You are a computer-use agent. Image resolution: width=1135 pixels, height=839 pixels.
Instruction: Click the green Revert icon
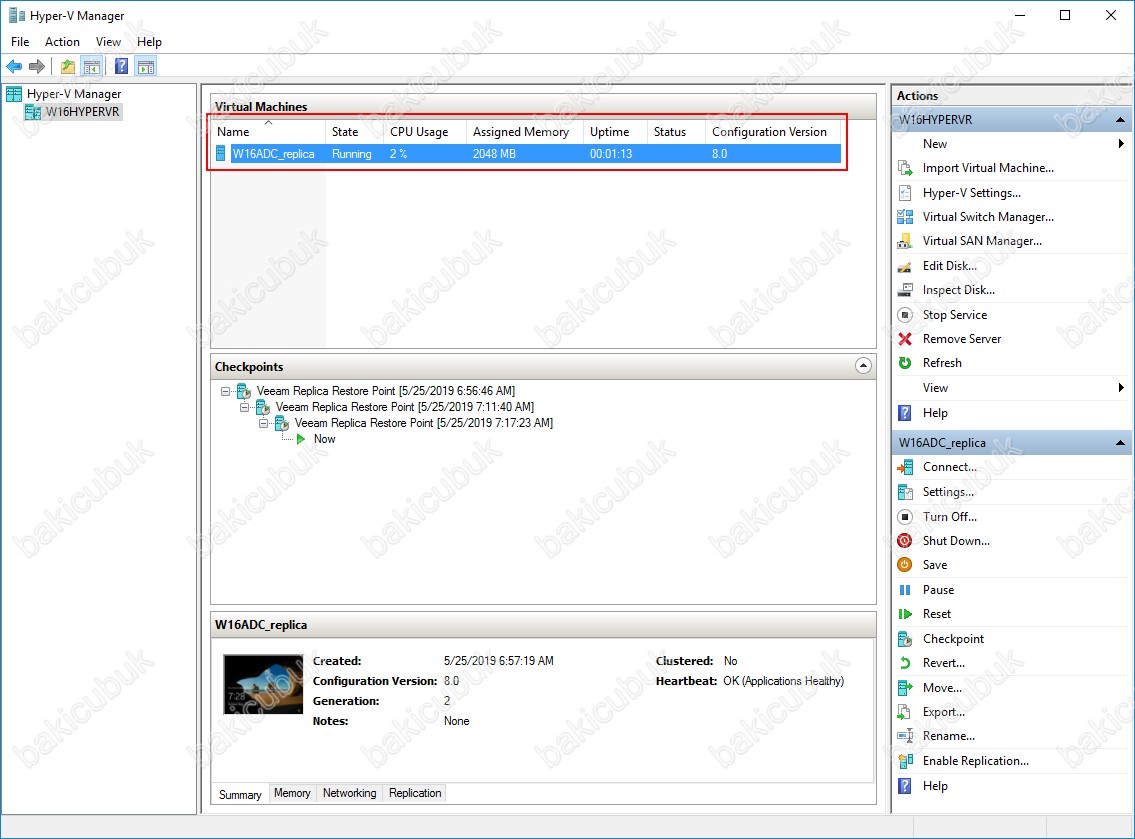pyautogui.click(x=905, y=663)
